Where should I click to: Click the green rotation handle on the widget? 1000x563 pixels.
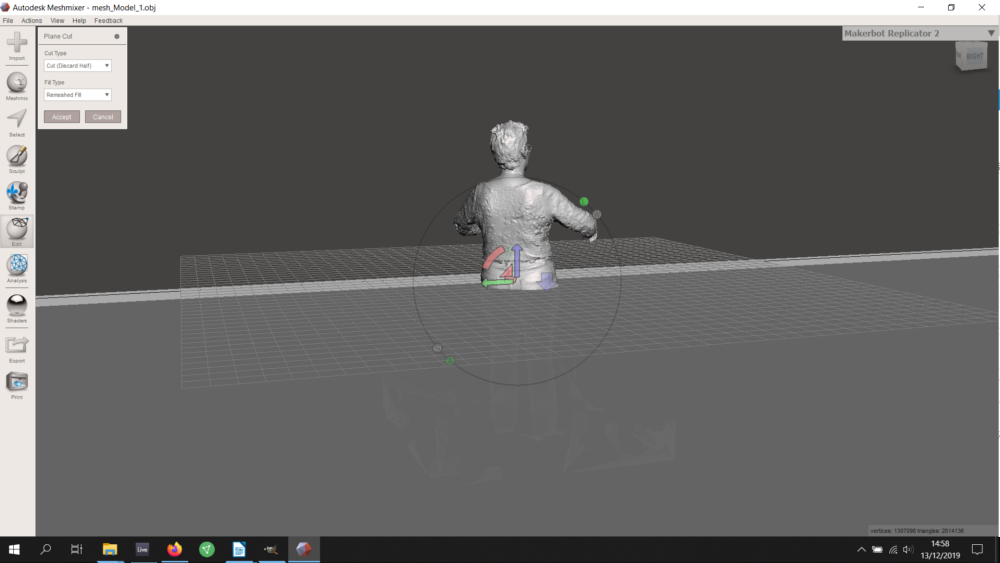(584, 201)
